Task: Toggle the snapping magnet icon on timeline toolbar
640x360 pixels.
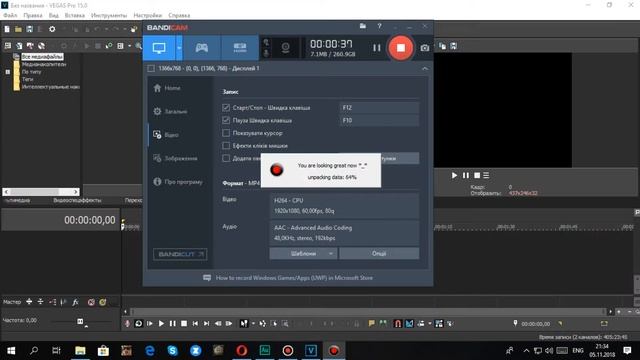Action: (398, 323)
